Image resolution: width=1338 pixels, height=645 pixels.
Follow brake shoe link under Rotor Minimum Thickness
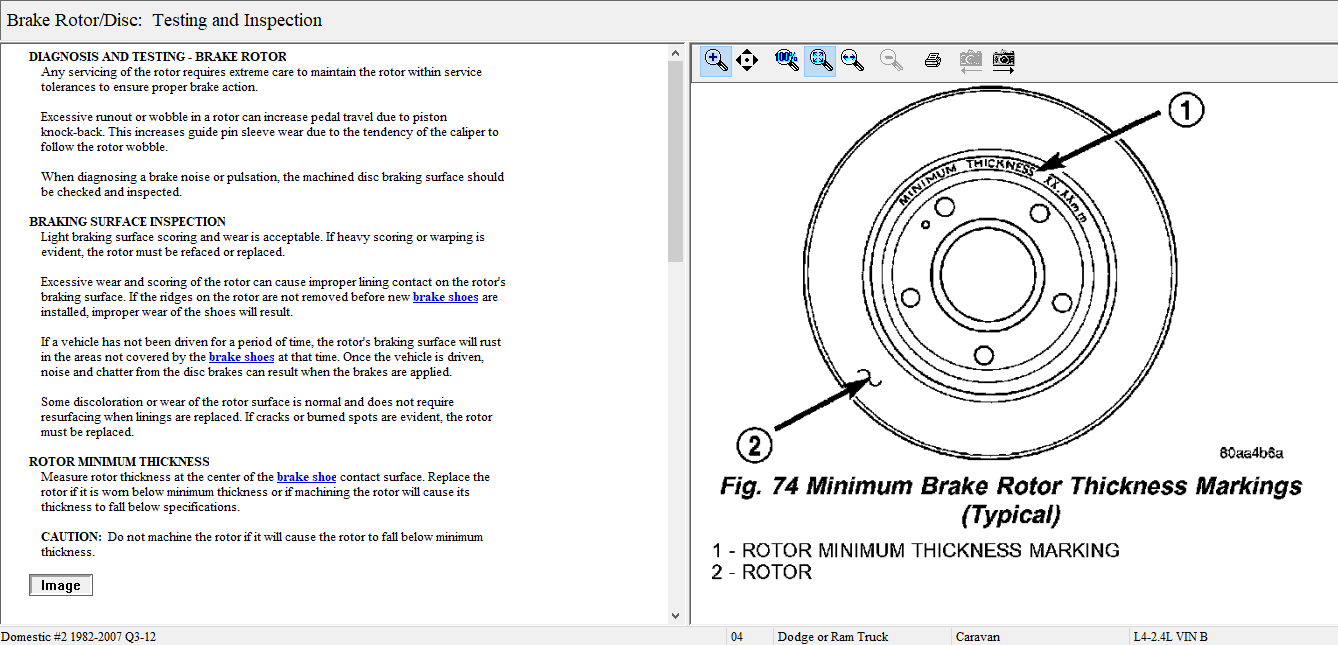(306, 477)
